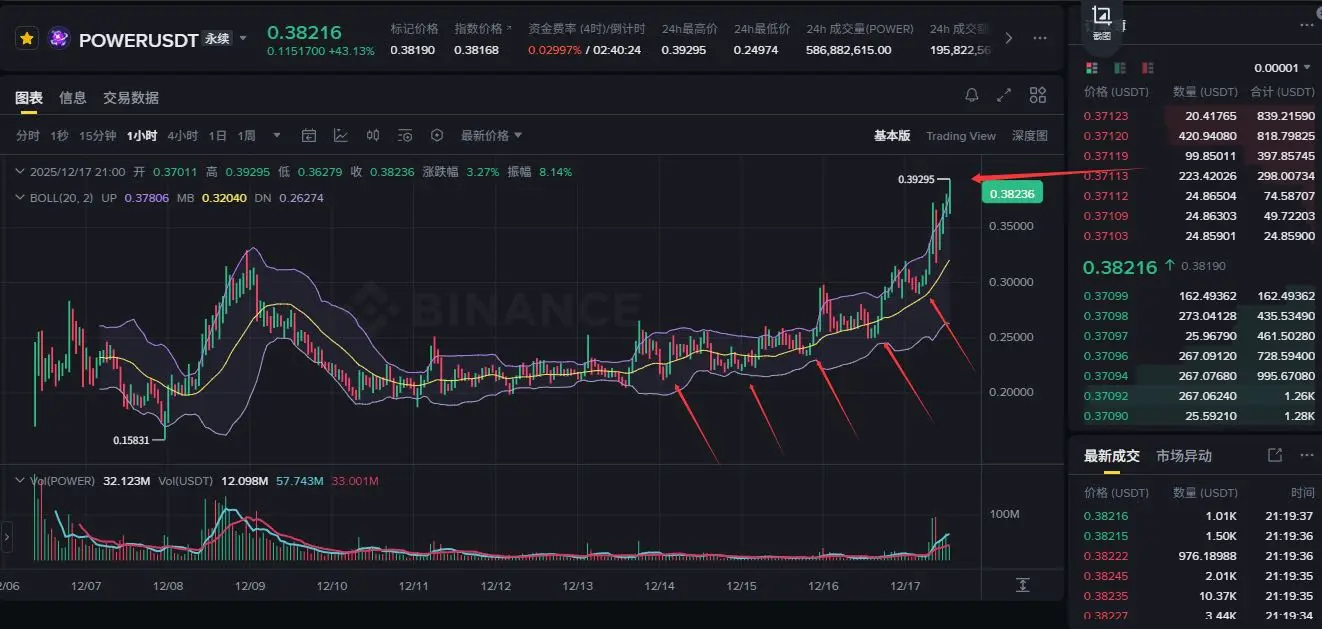Click bid price 0.37099
This screenshot has height=629, width=1322.
pyautogui.click(x=1106, y=296)
